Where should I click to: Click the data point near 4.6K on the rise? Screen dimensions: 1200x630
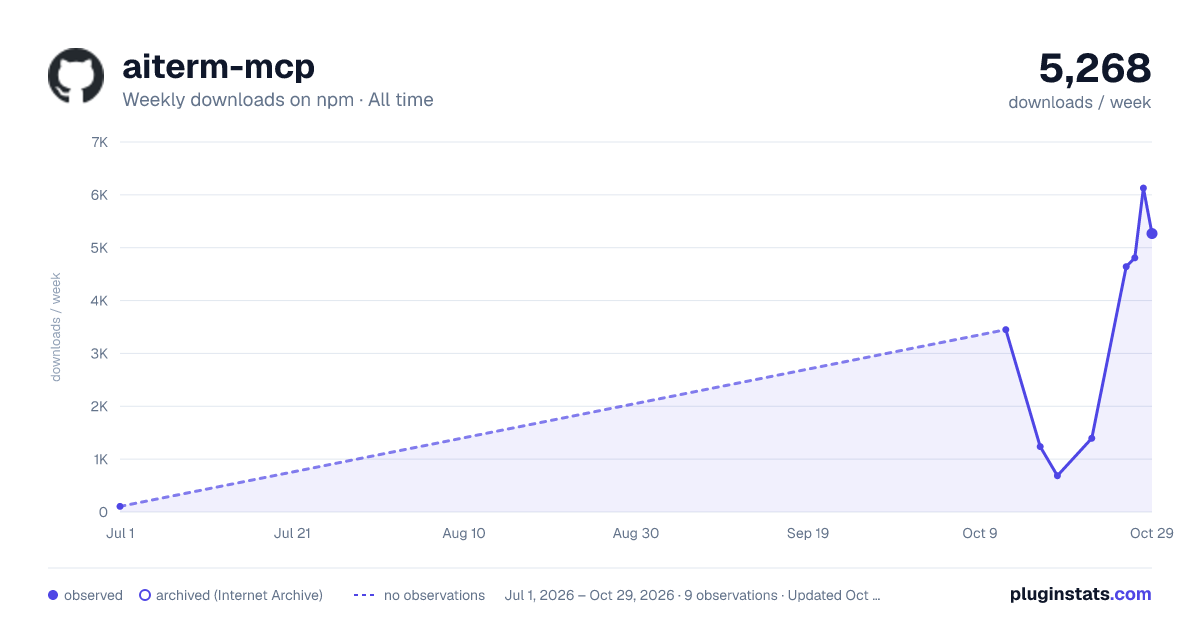1126,266
